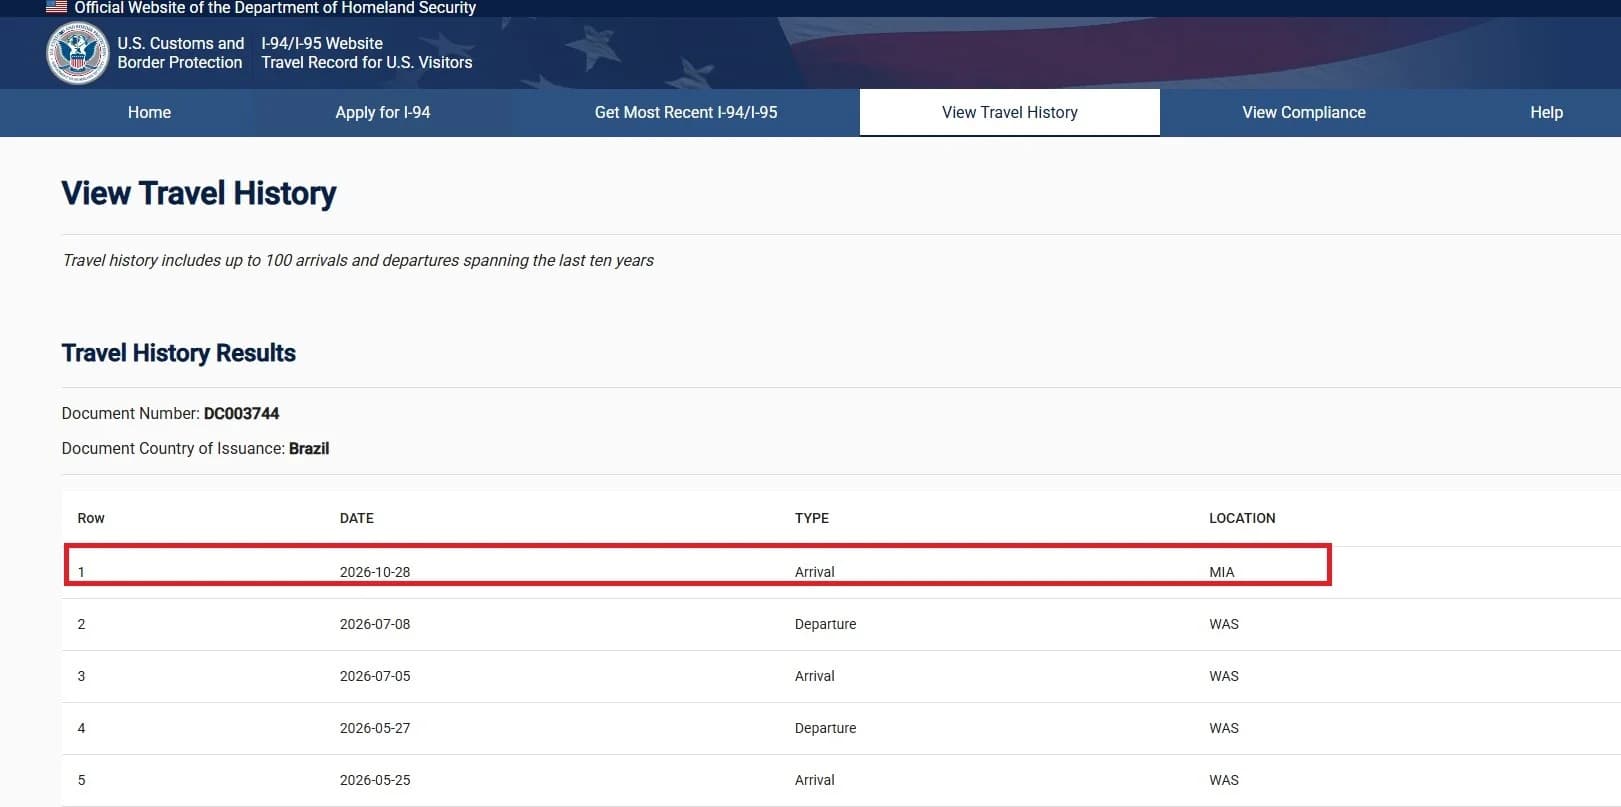Select the 2026-05-27 departure entry
The image size is (1621, 807).
pos(841,728)
